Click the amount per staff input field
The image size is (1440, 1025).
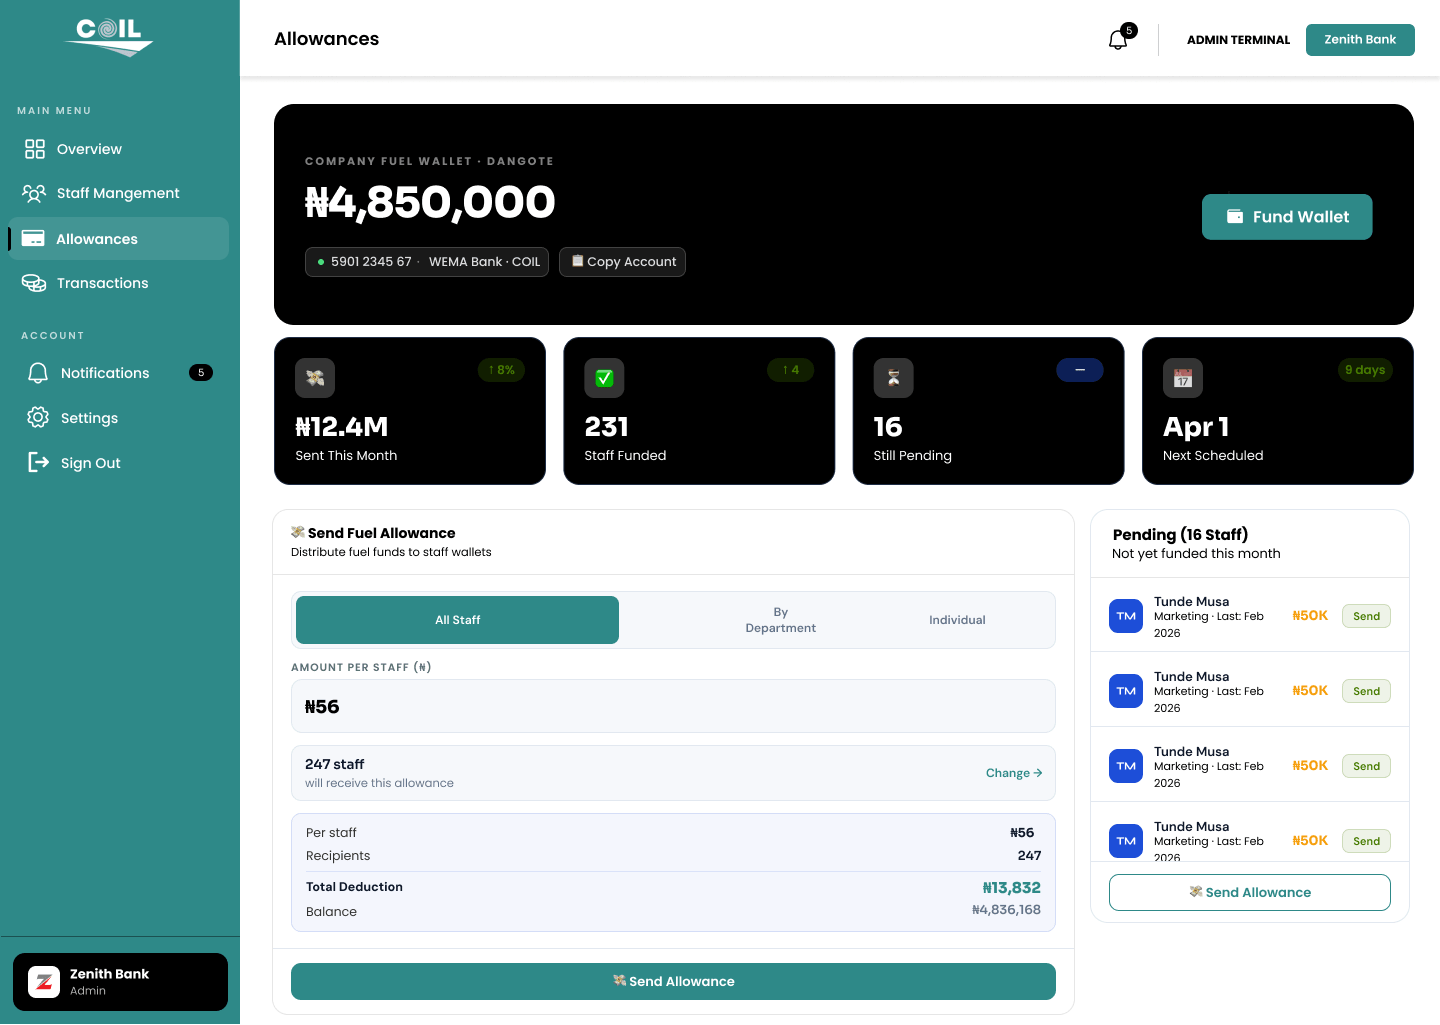pyautogui.click(x=673, y=706)
